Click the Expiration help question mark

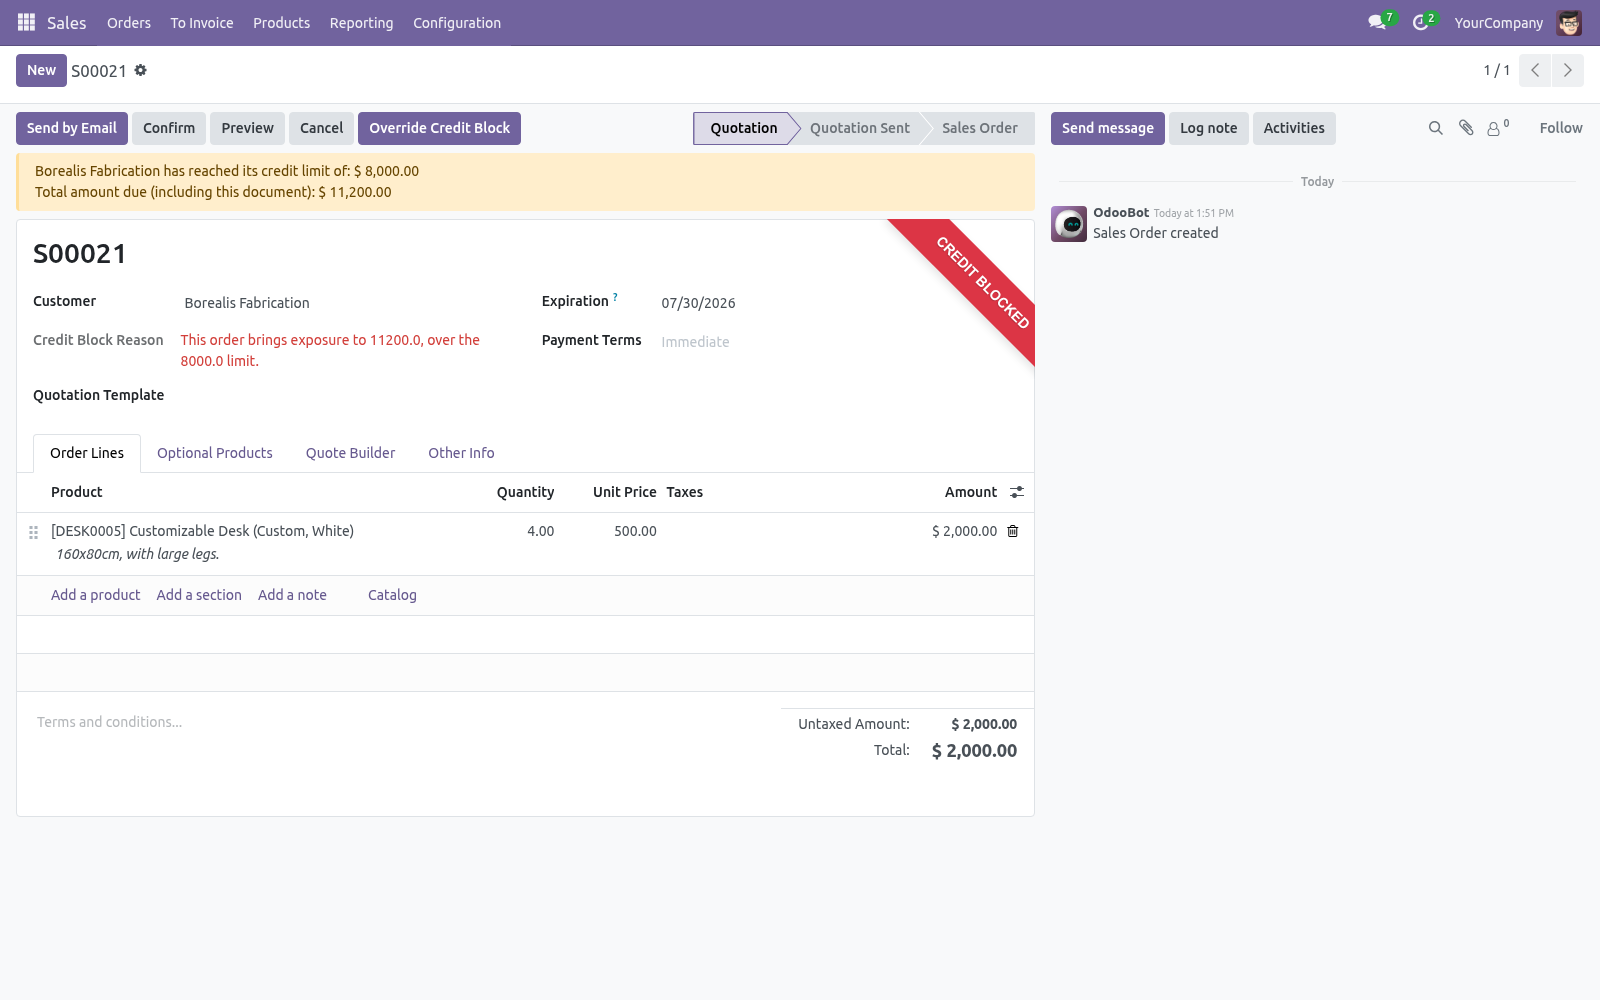pyautogui.click(x=615, y=297)
